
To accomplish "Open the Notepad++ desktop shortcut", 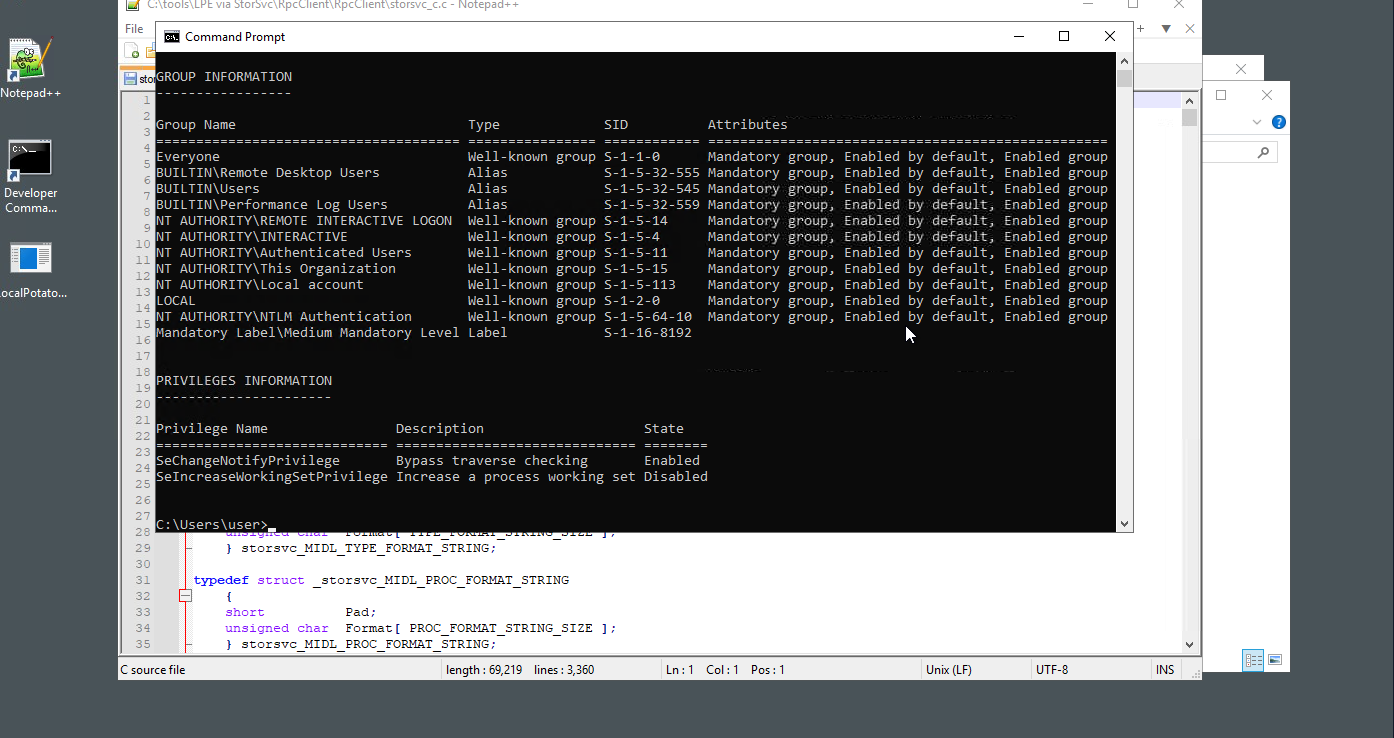I will pyautogui.click(x=30, y=67).
